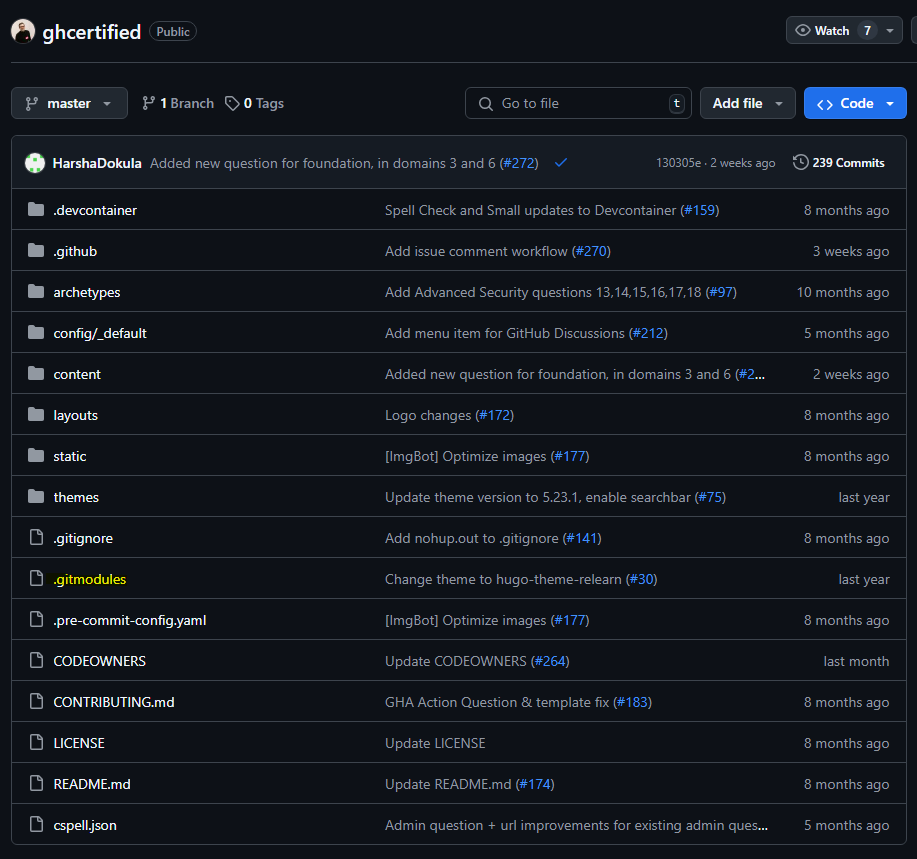
Task: Click the LICENSE file icon
Action: pyautogui.click(x=36, y=743)
